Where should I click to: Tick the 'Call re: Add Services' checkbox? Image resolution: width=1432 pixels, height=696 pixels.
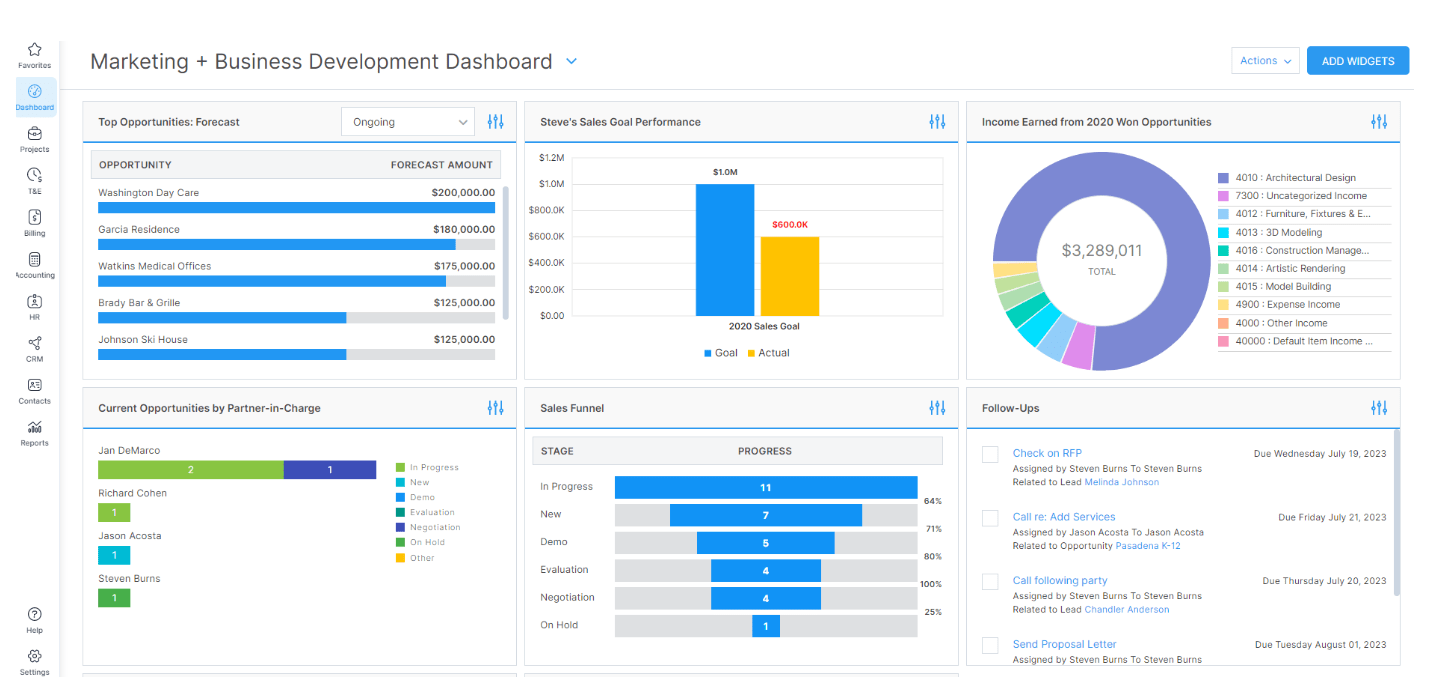click(x=990, y=518)
